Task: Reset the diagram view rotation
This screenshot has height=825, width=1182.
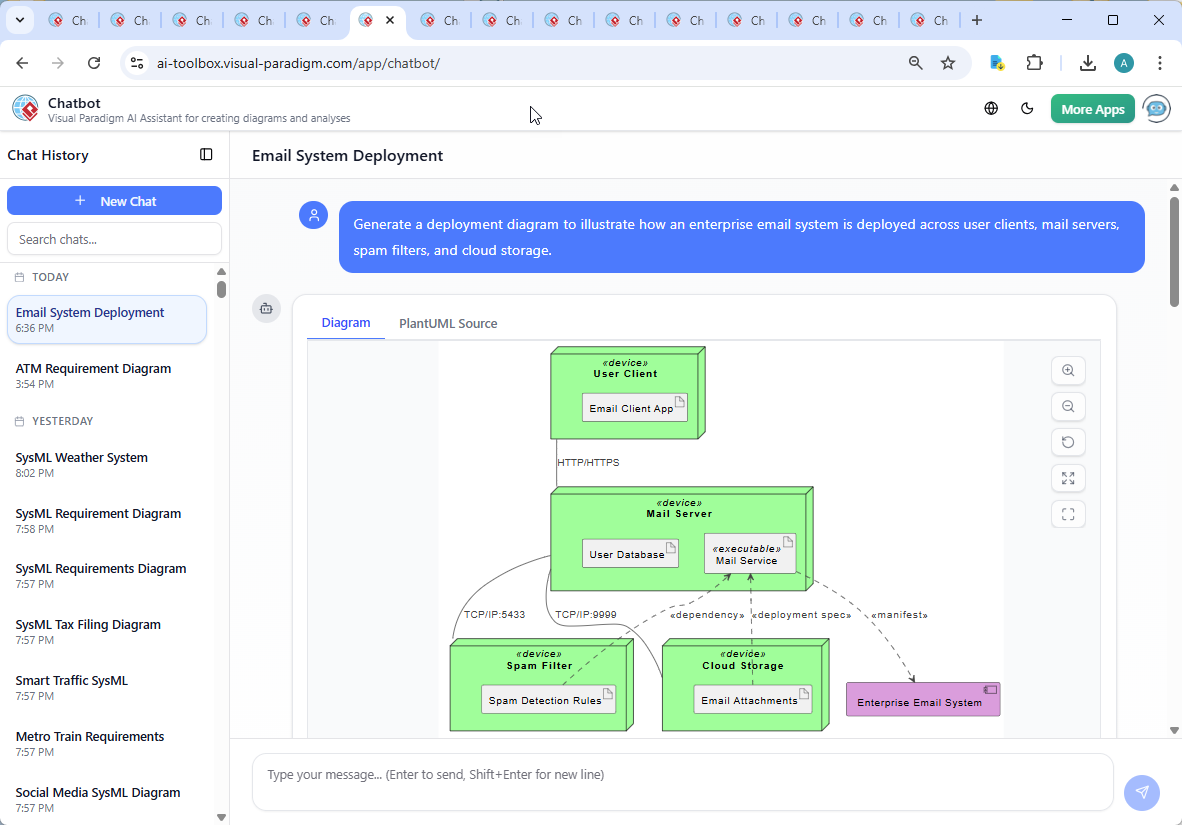Action: 1068,442
